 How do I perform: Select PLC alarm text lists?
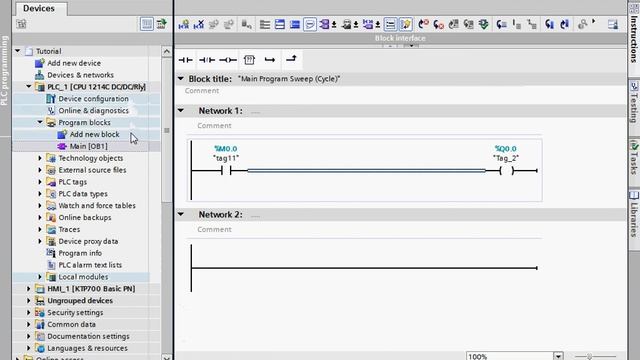point(90,265)
